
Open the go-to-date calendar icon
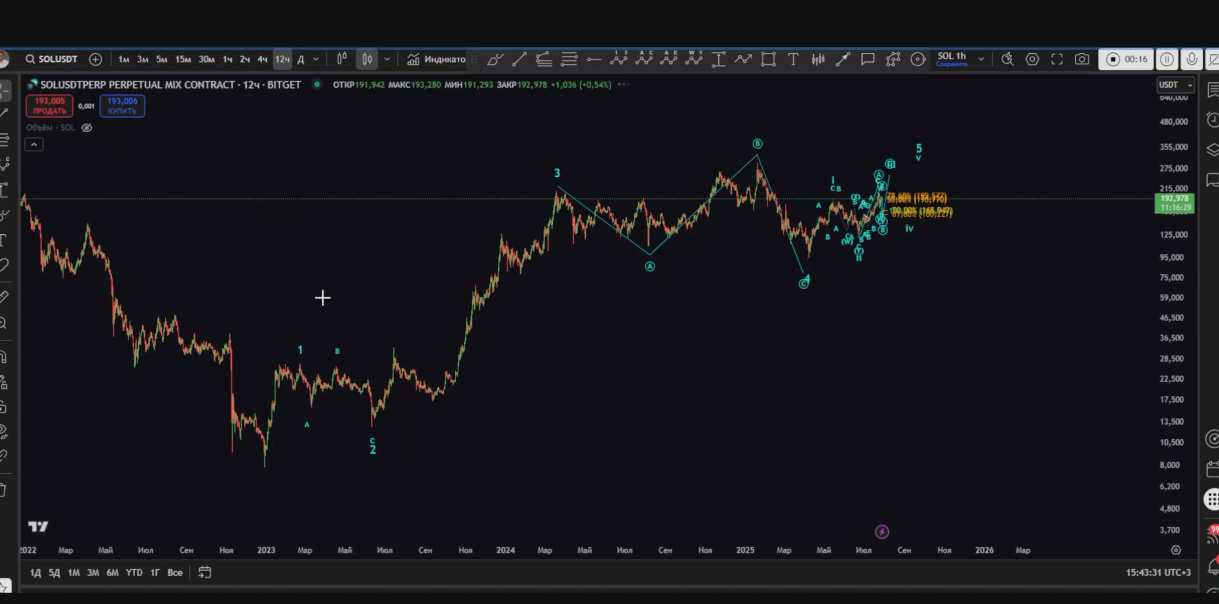(x=205, y=572)
